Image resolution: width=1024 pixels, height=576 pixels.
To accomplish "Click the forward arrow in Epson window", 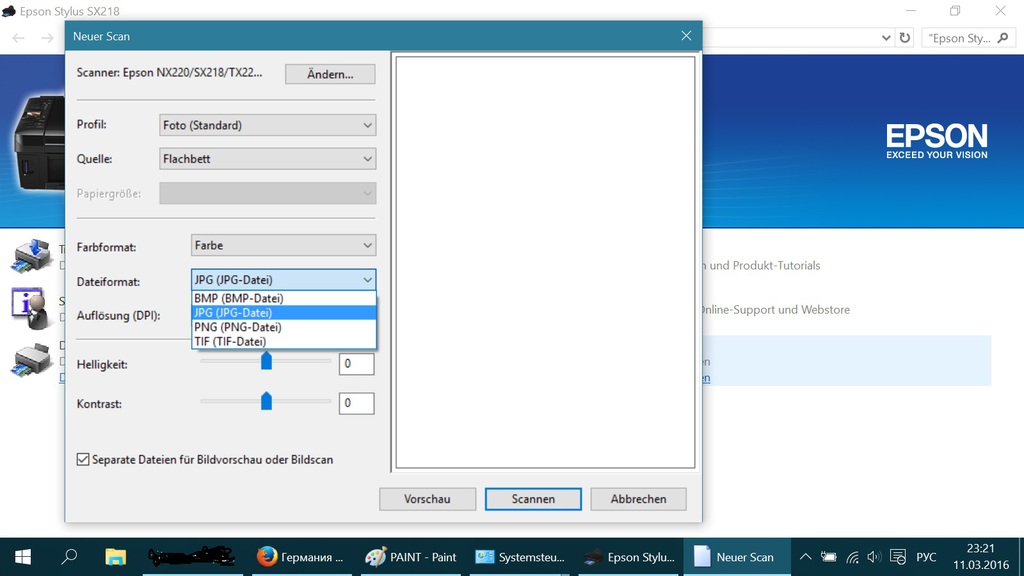I will pyautogui.click(x=47, y=38).
